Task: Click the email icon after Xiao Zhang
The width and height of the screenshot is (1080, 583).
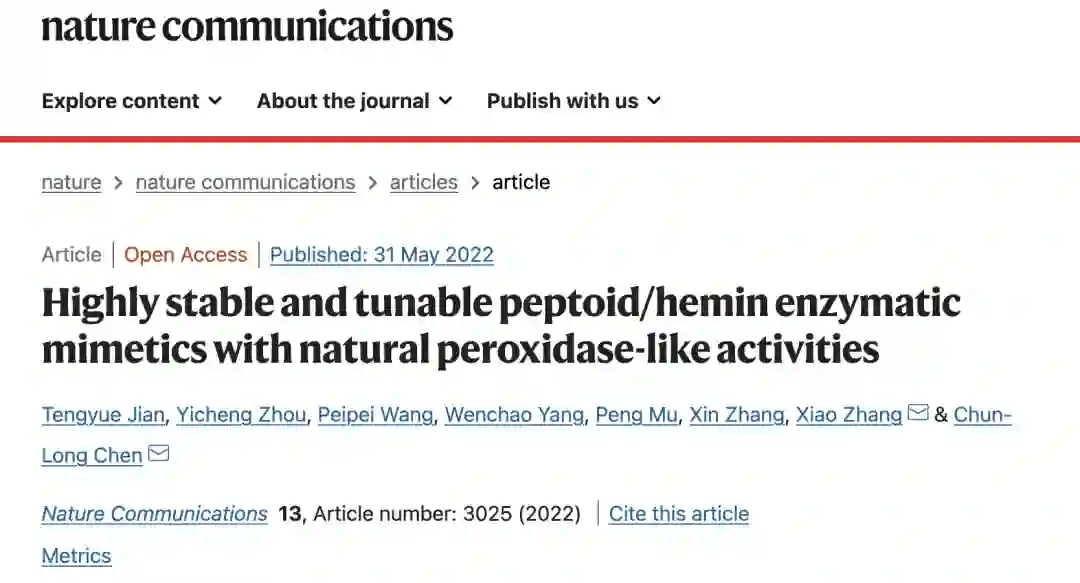Action: (917, 413)
